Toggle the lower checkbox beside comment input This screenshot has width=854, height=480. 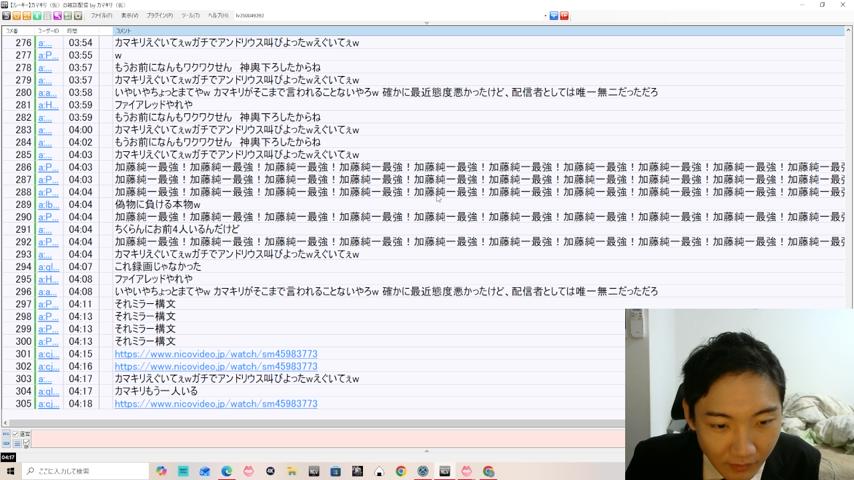click(x=26, y=443)
